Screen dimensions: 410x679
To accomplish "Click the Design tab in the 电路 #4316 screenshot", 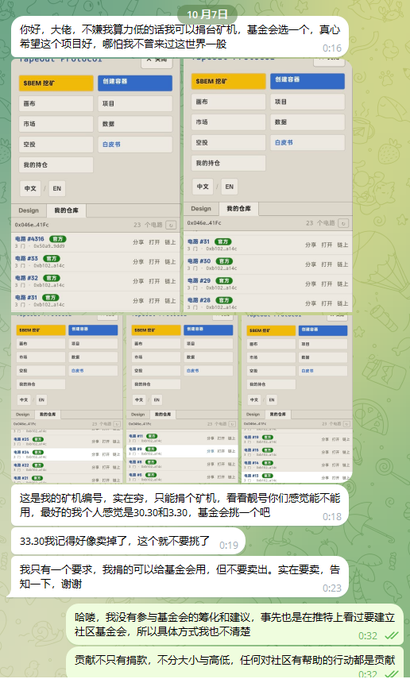I will pos(29,210).
